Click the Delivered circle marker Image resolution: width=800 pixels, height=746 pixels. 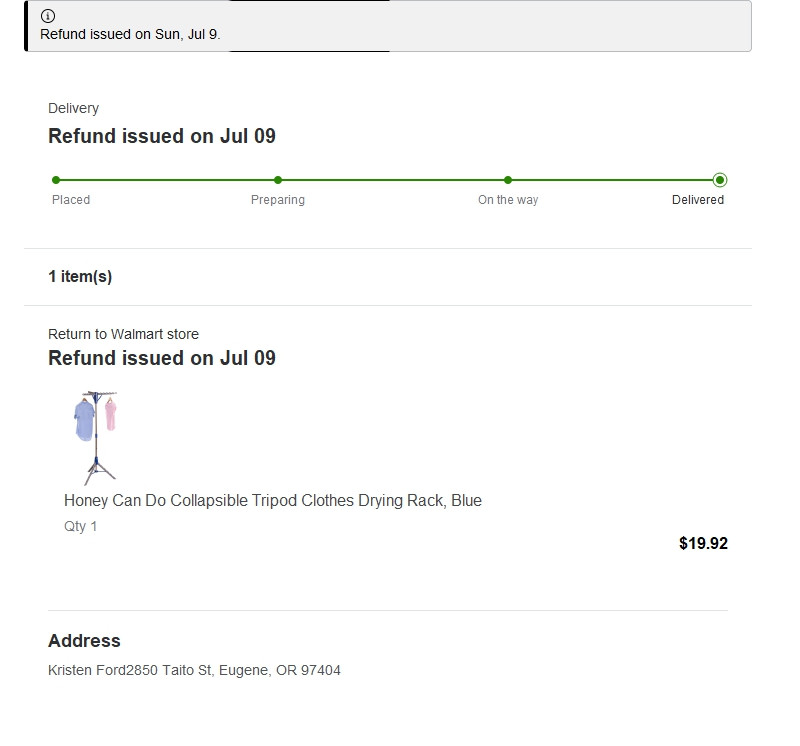[719, 180]
